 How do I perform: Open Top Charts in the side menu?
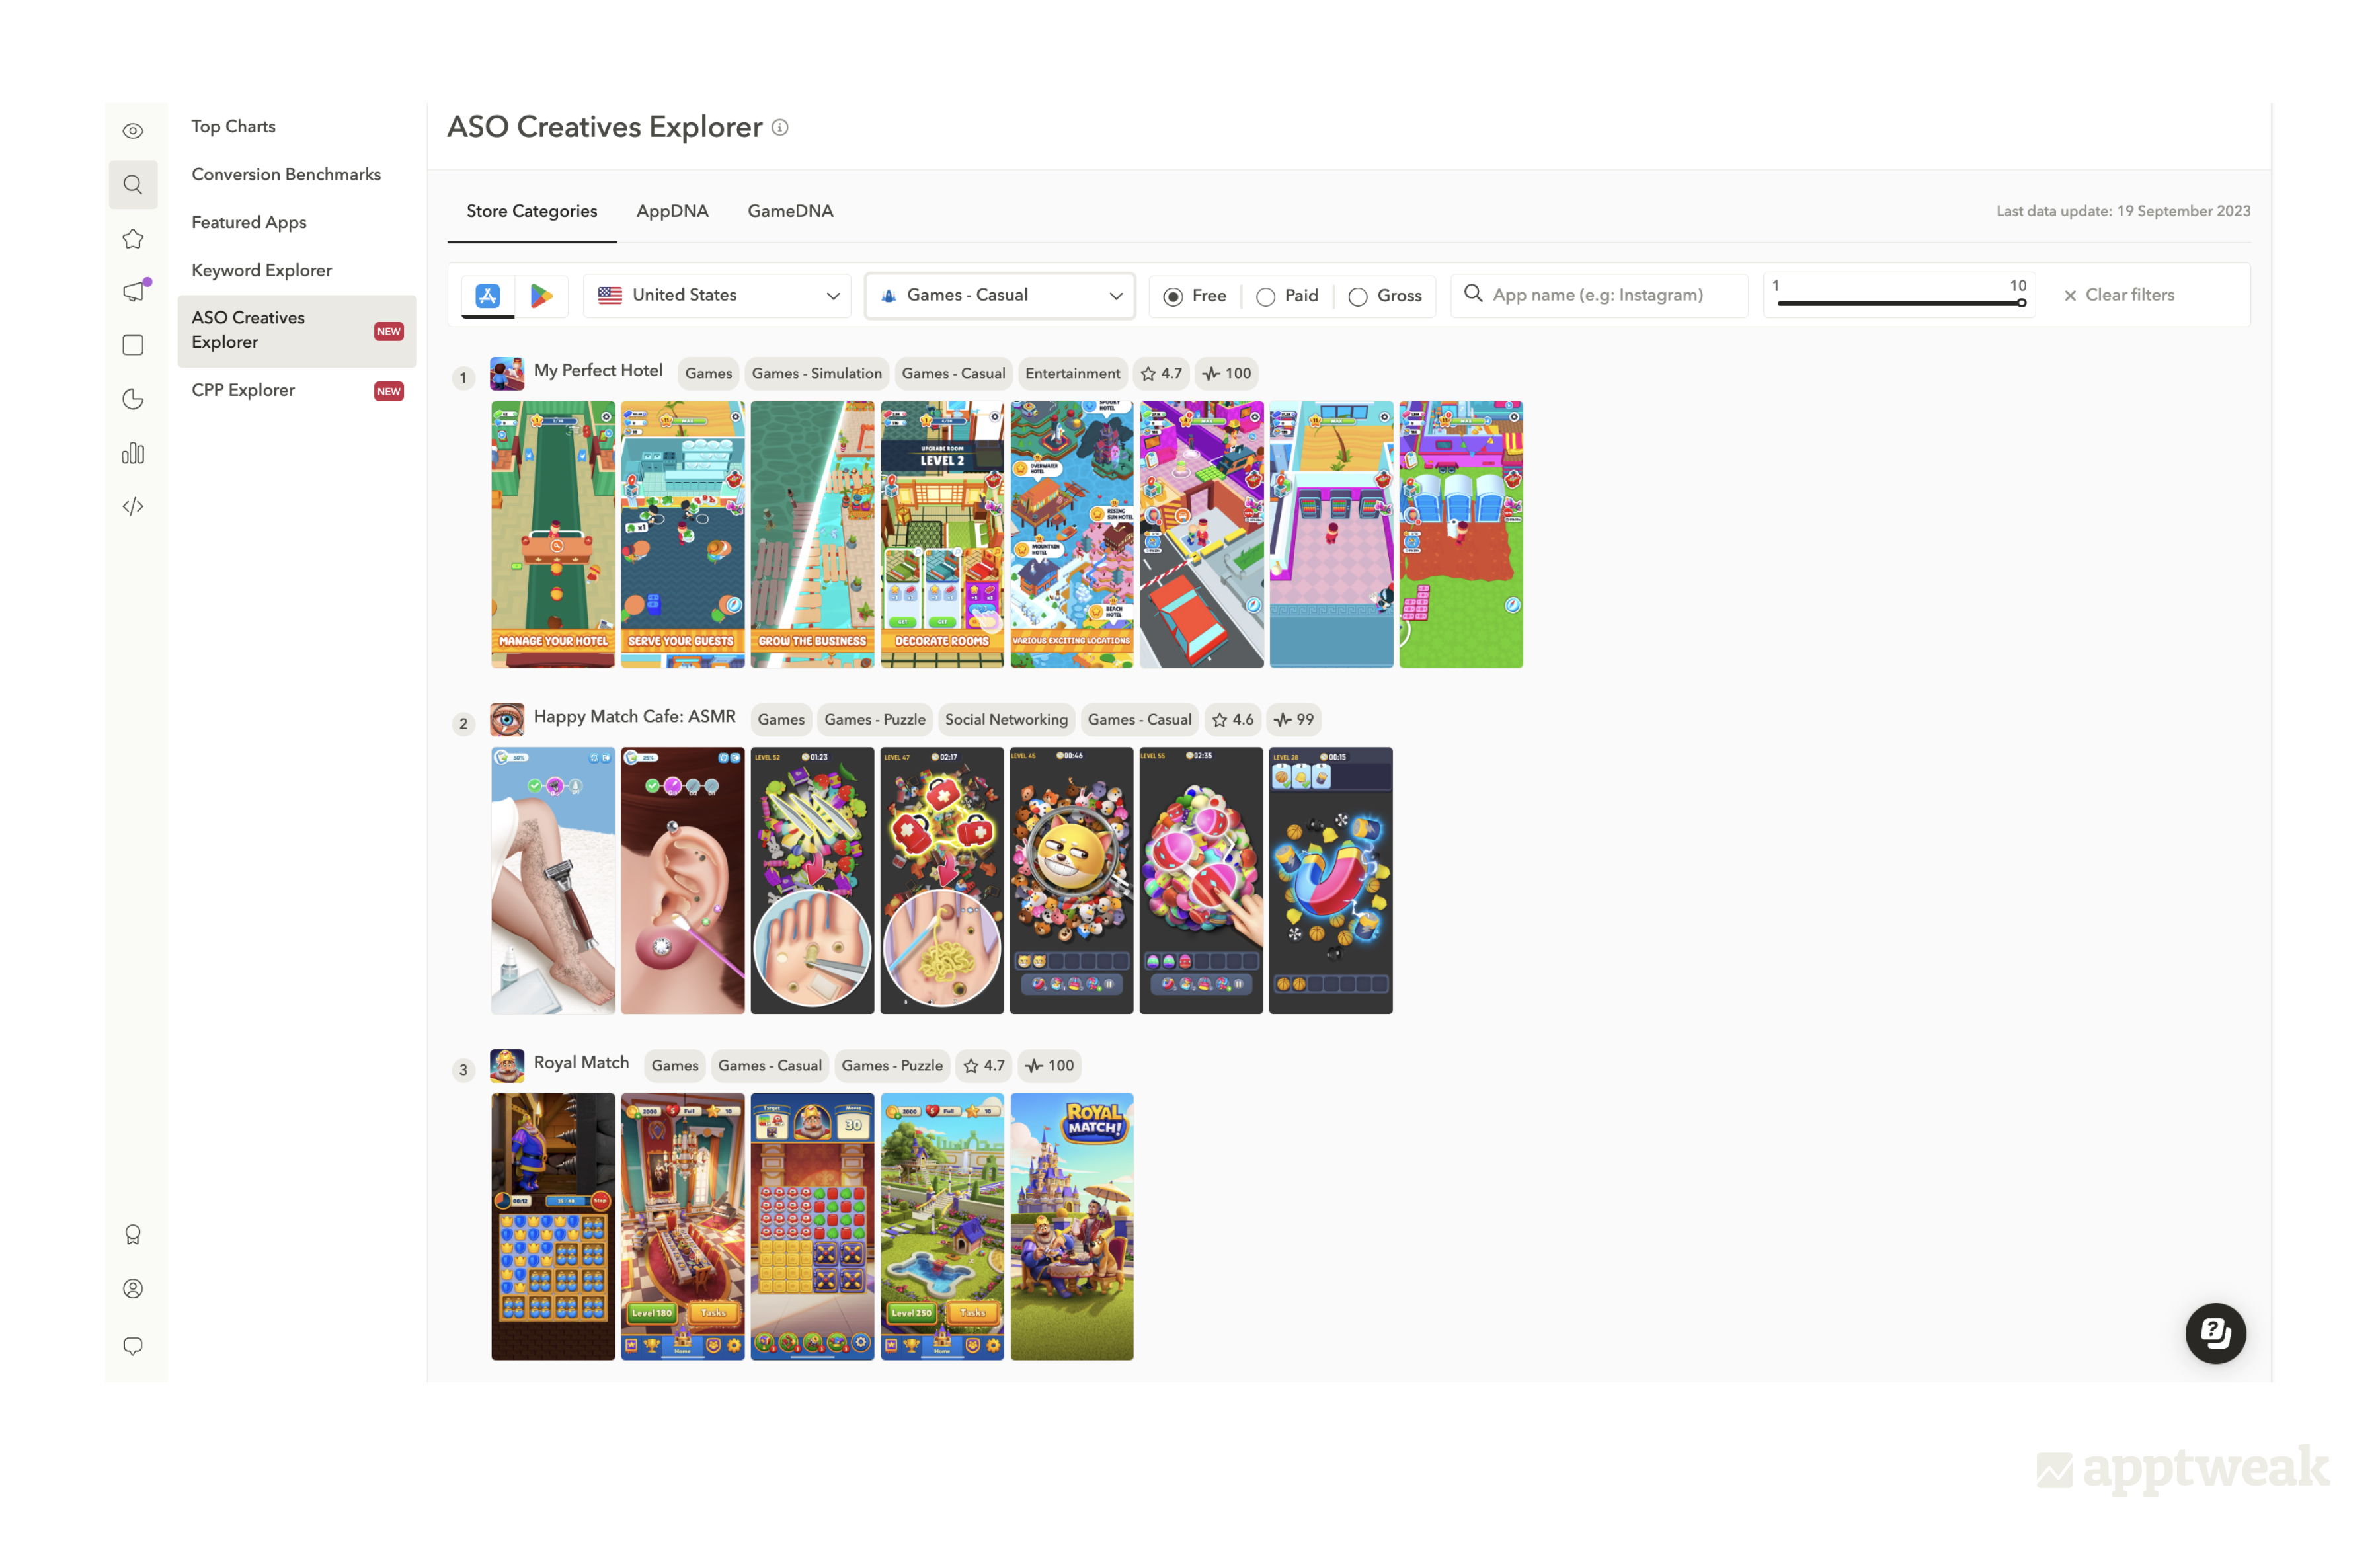click(234, 126)
